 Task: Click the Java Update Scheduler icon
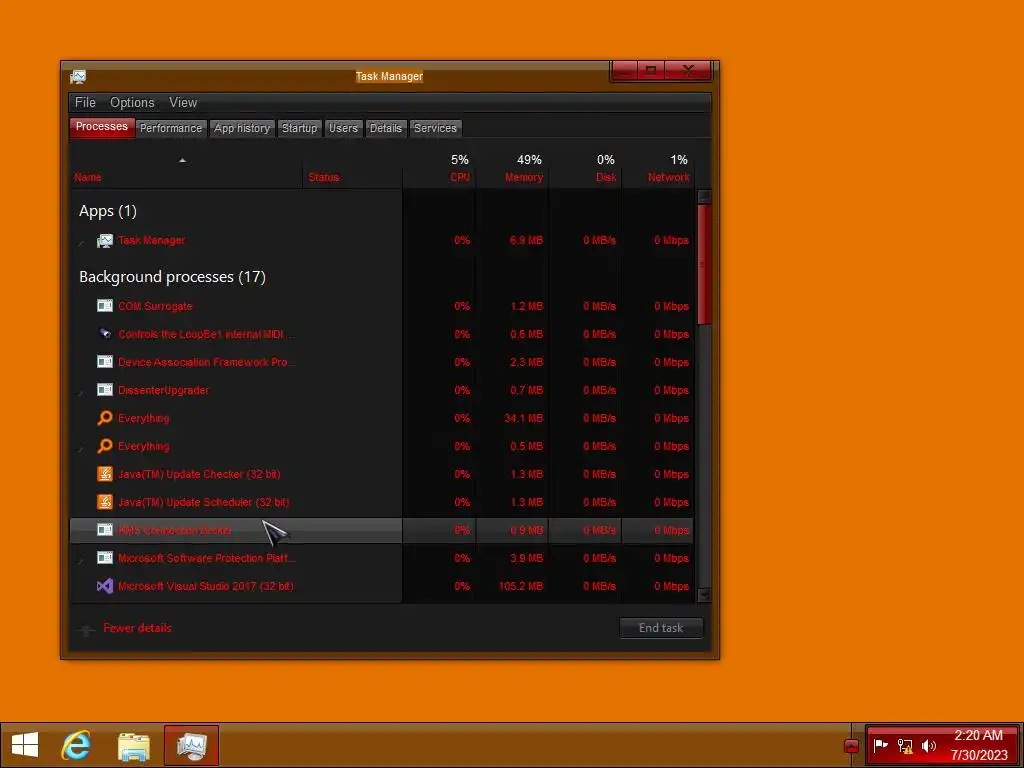pyautogui.click(x=104, y=502)
